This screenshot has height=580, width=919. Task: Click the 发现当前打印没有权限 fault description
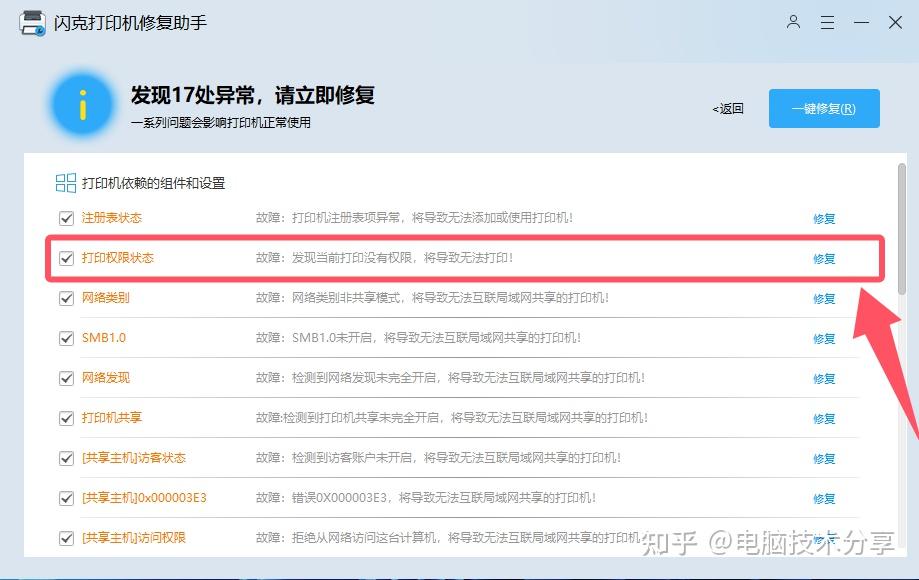coord(384,258)
